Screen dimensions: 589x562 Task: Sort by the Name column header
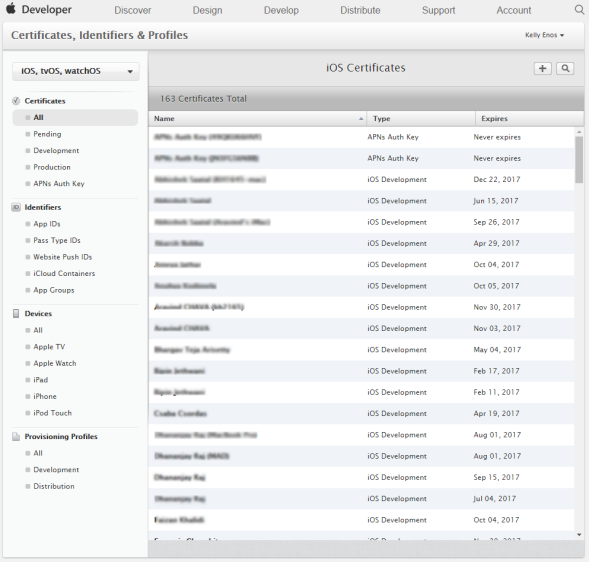click(258, 118)
